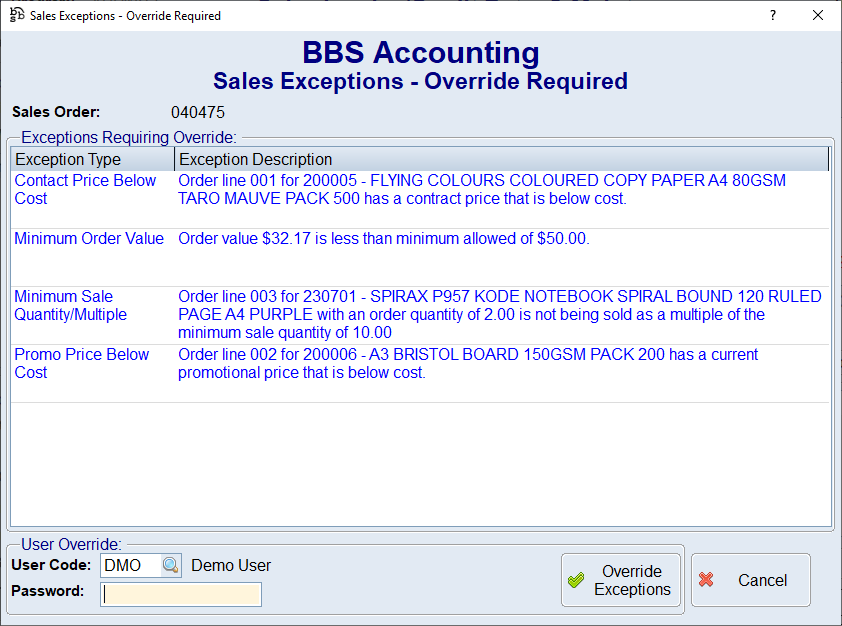Select the Contact Price Below Cost exception
Image resolution: width=842 pixels, height=626 pixels.
(x=85, y=190)
